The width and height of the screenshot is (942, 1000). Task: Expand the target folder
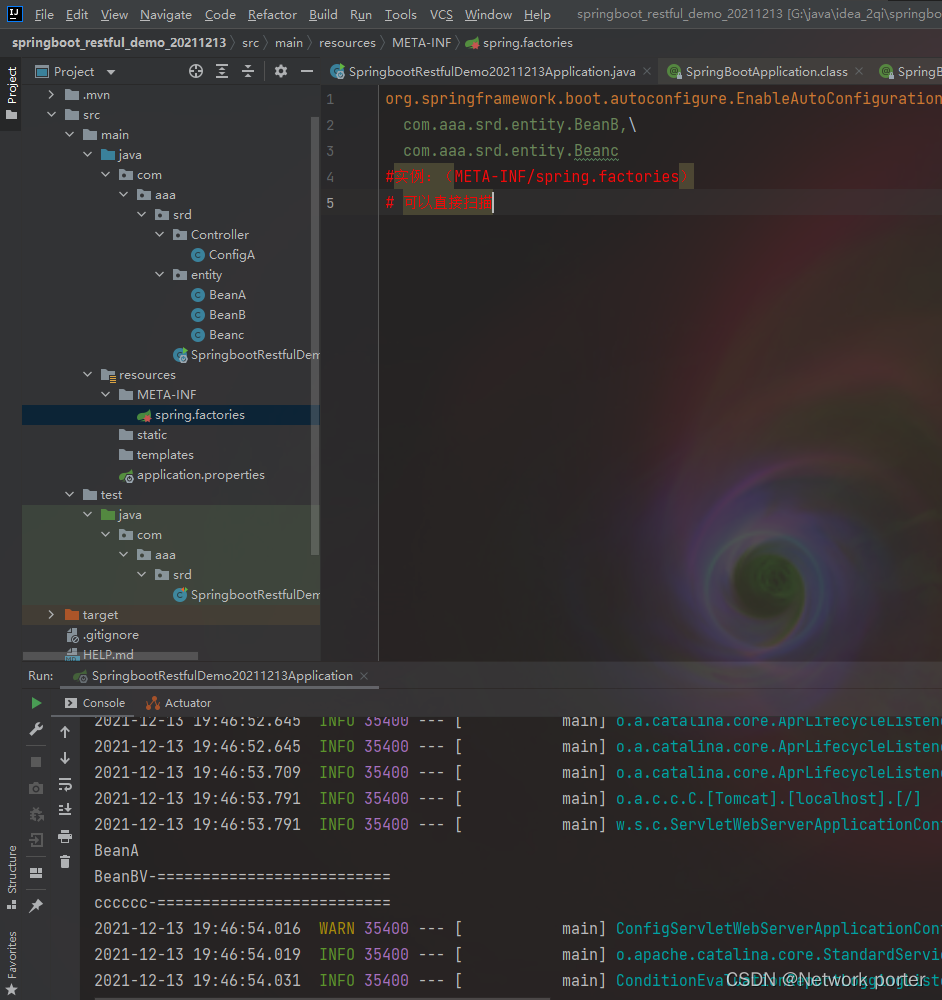(x=51, y=614)
